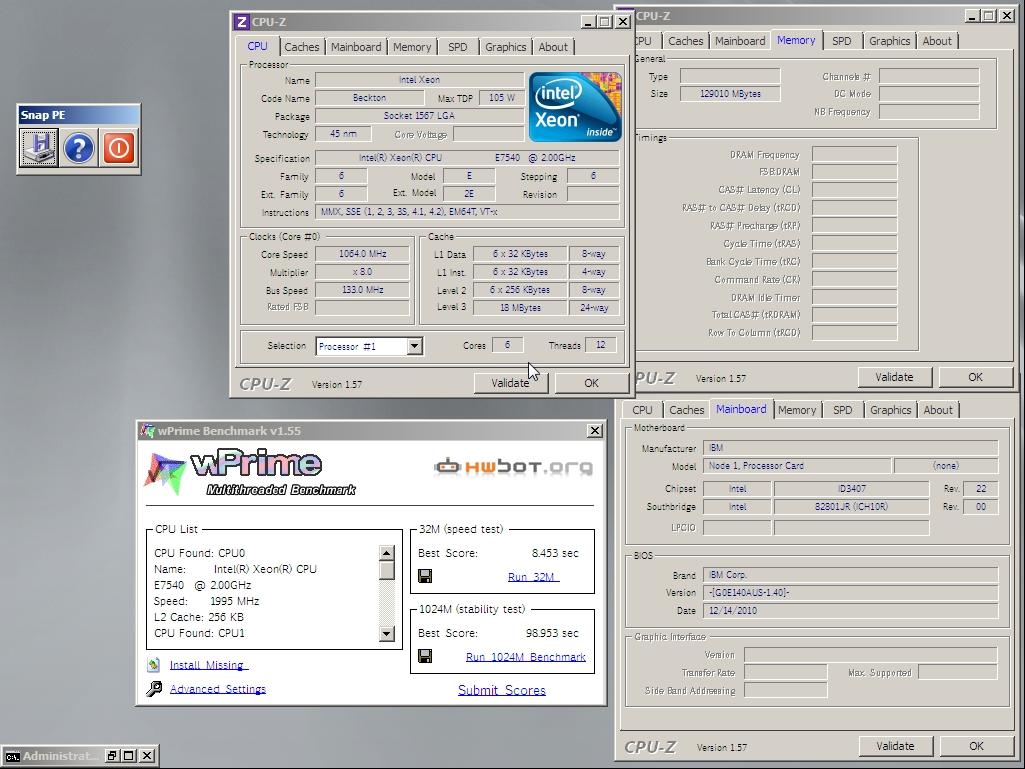Click the BIOS Version G0E140AUS field
The height and width of the screenshot is (769, 1025).
coord(850,593)
